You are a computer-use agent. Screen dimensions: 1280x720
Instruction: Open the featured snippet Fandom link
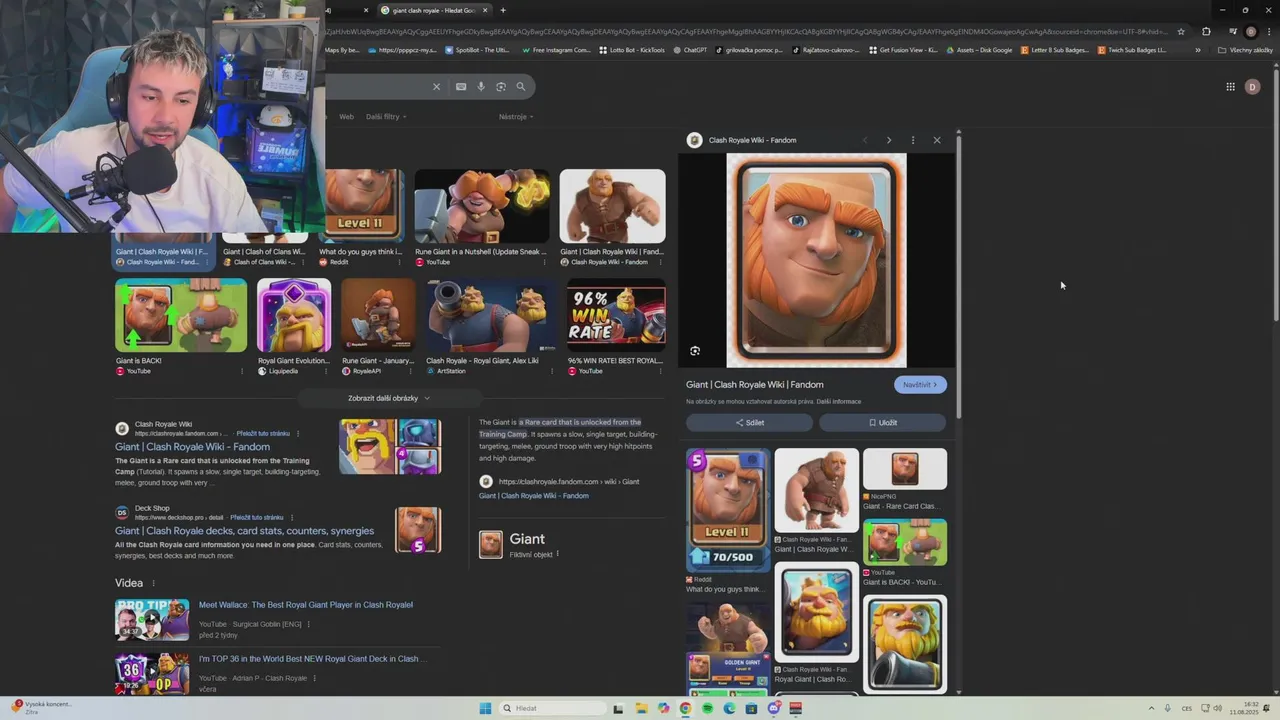[x=534, y=496]
